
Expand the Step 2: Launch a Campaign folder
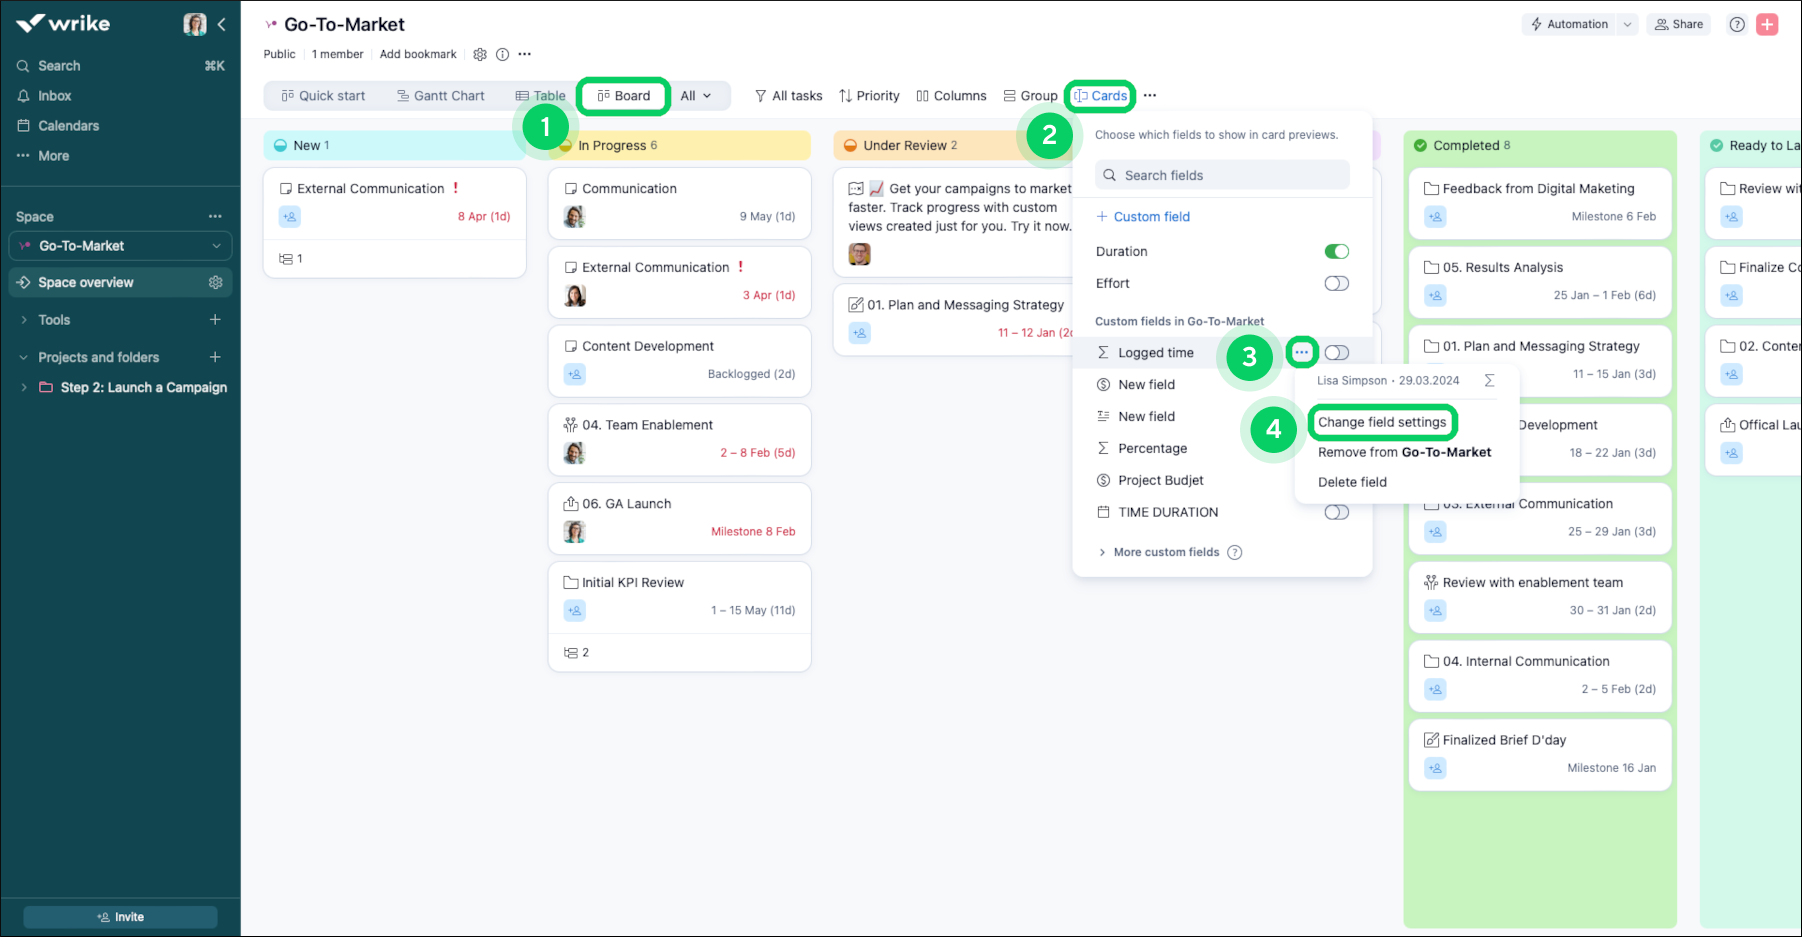point(24,388)
